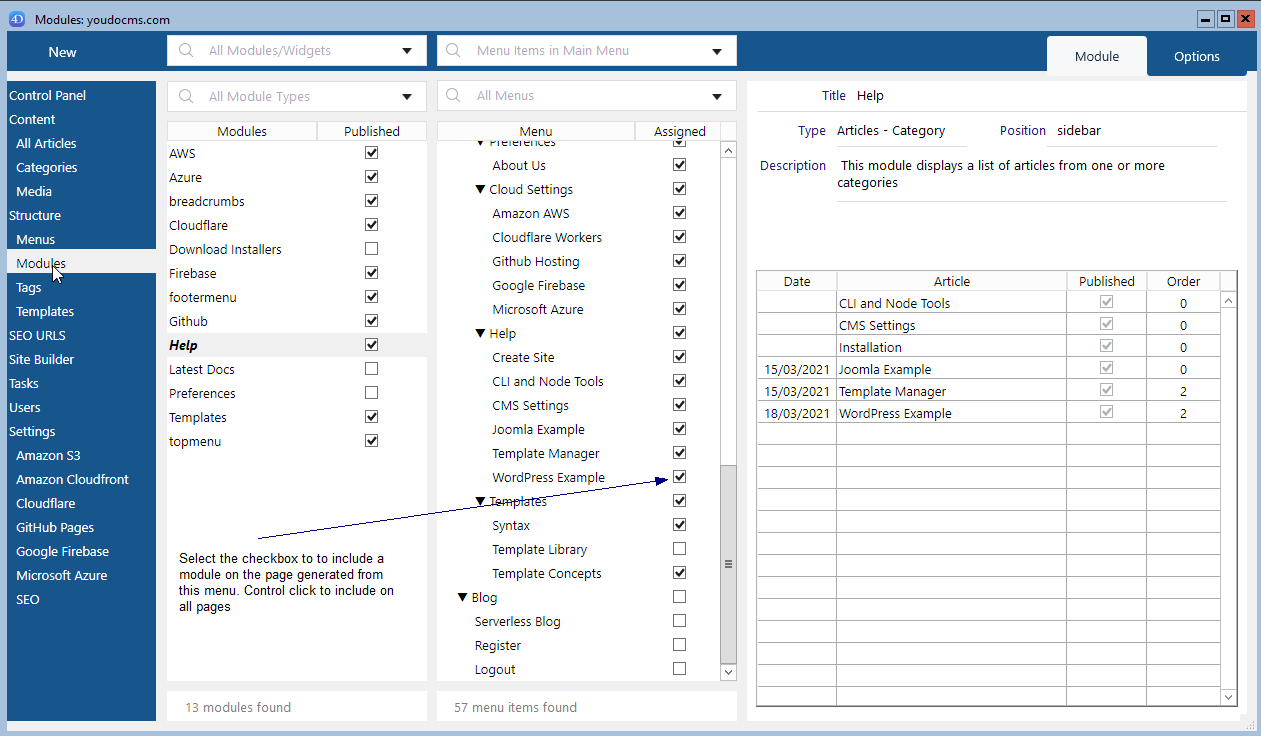Viewport: 1261px width, 736px height.
Task: Click menu list scroll down arrow
Action: pyautogui.click(x=728, y=673)
